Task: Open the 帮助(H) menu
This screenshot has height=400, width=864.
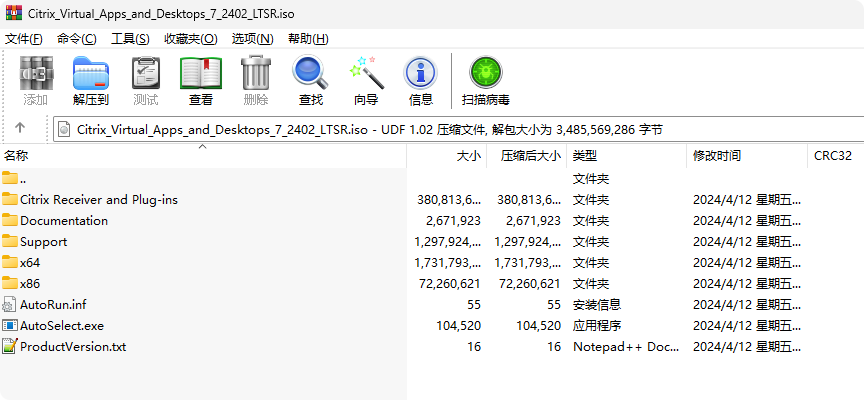Action: [x=308, y=39]
